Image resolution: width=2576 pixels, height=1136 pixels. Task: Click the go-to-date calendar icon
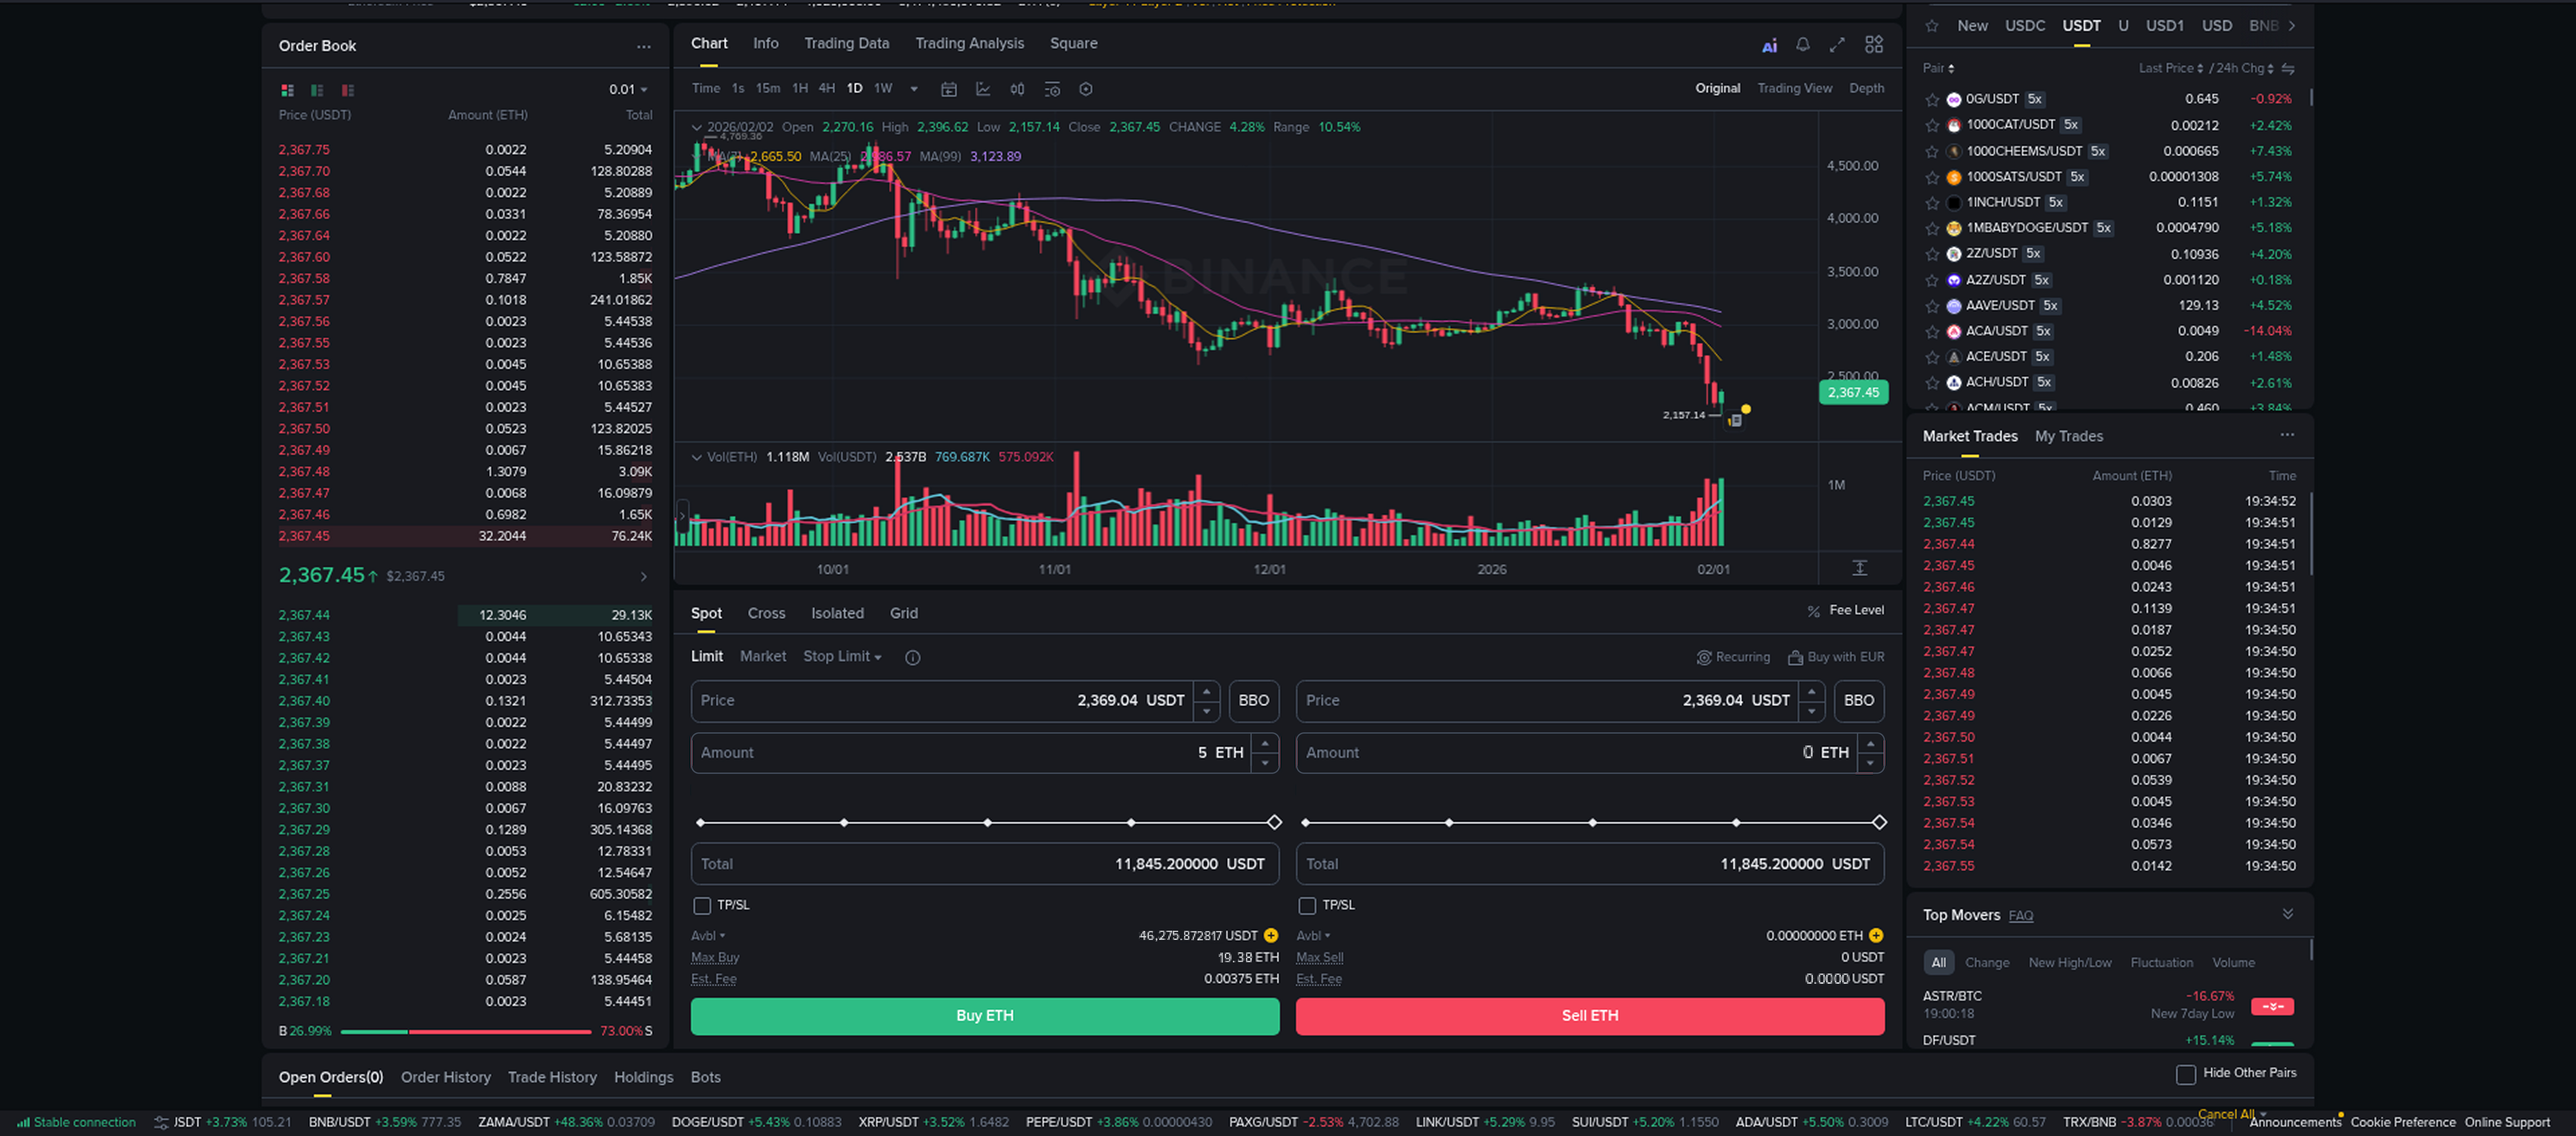[949, 89]
